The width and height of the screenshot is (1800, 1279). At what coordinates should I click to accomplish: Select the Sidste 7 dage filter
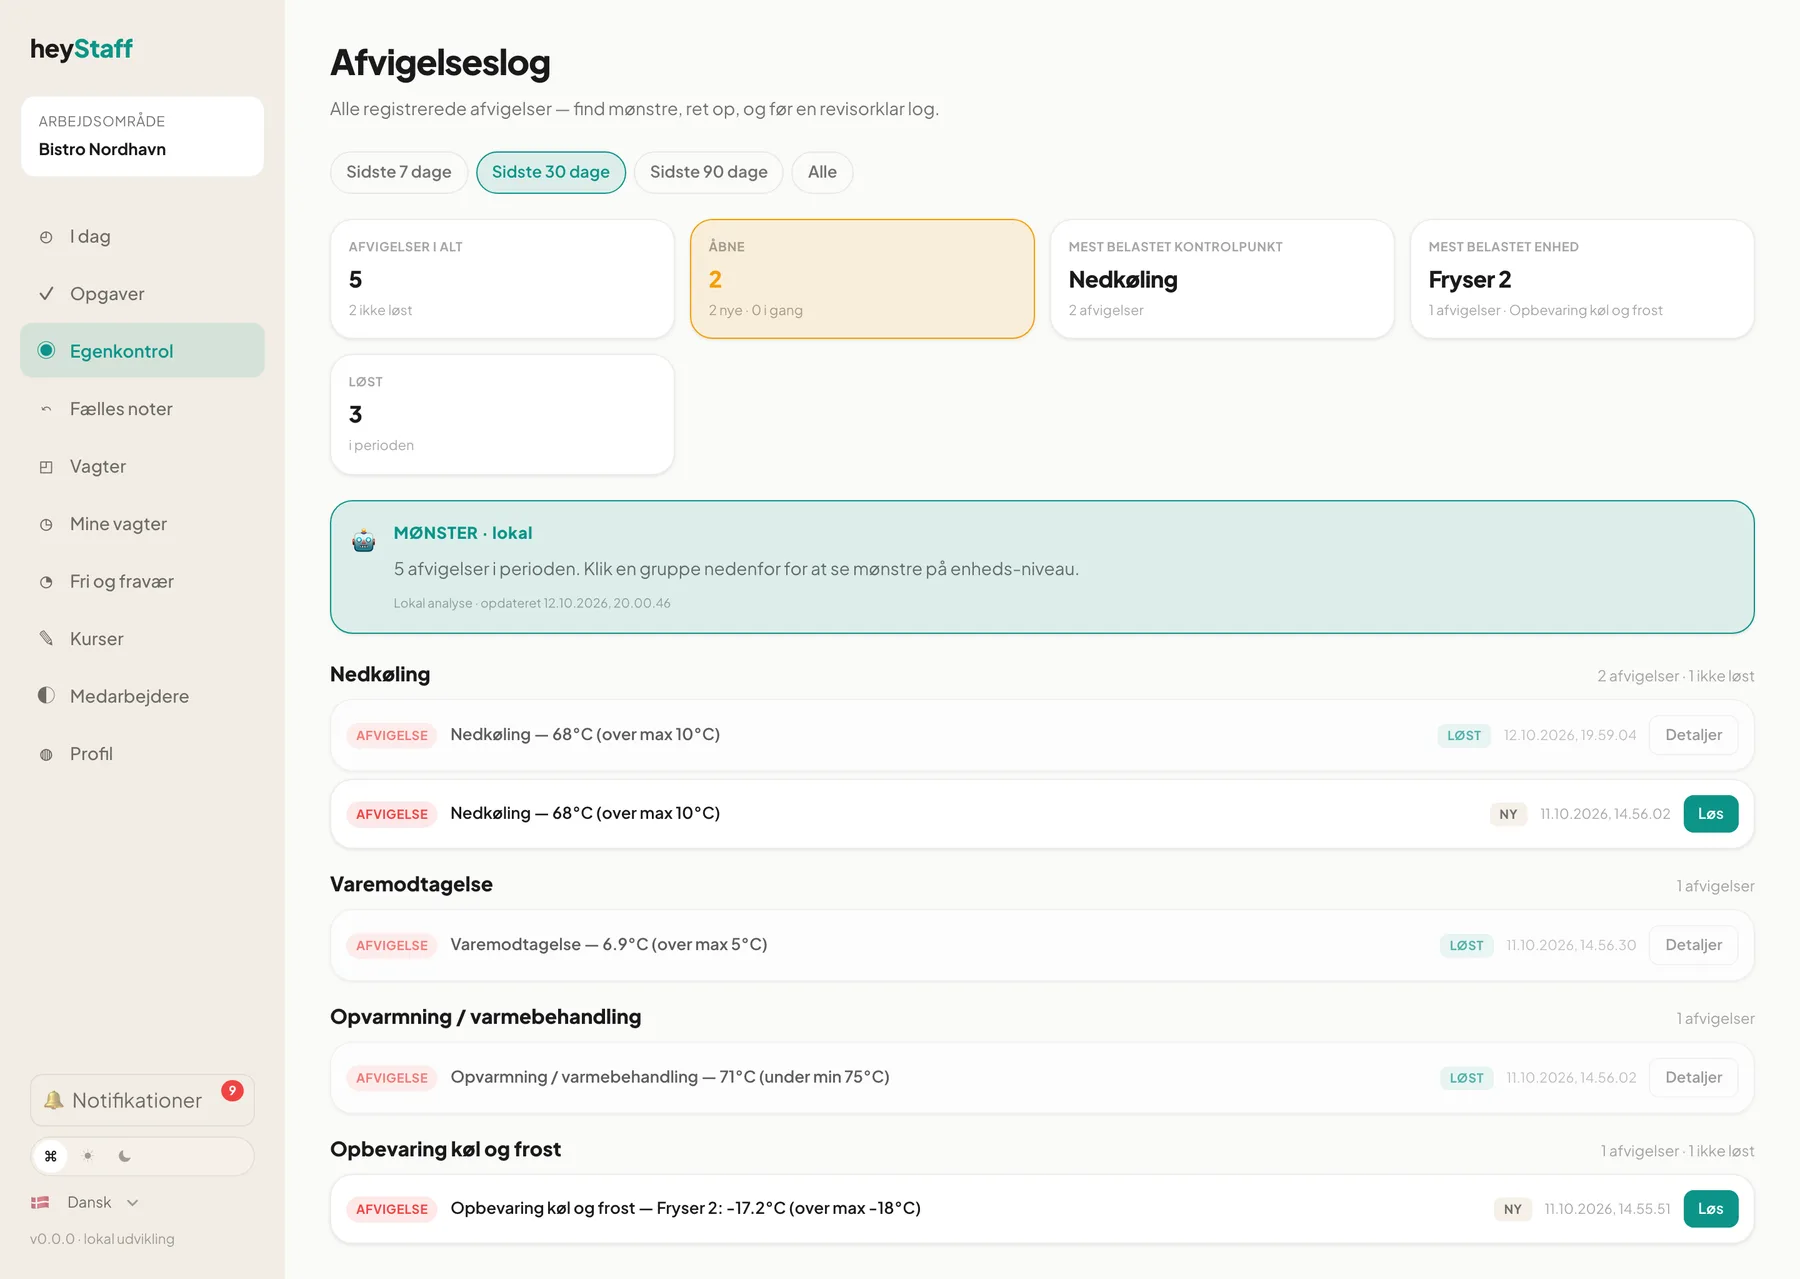click(399, 172)
